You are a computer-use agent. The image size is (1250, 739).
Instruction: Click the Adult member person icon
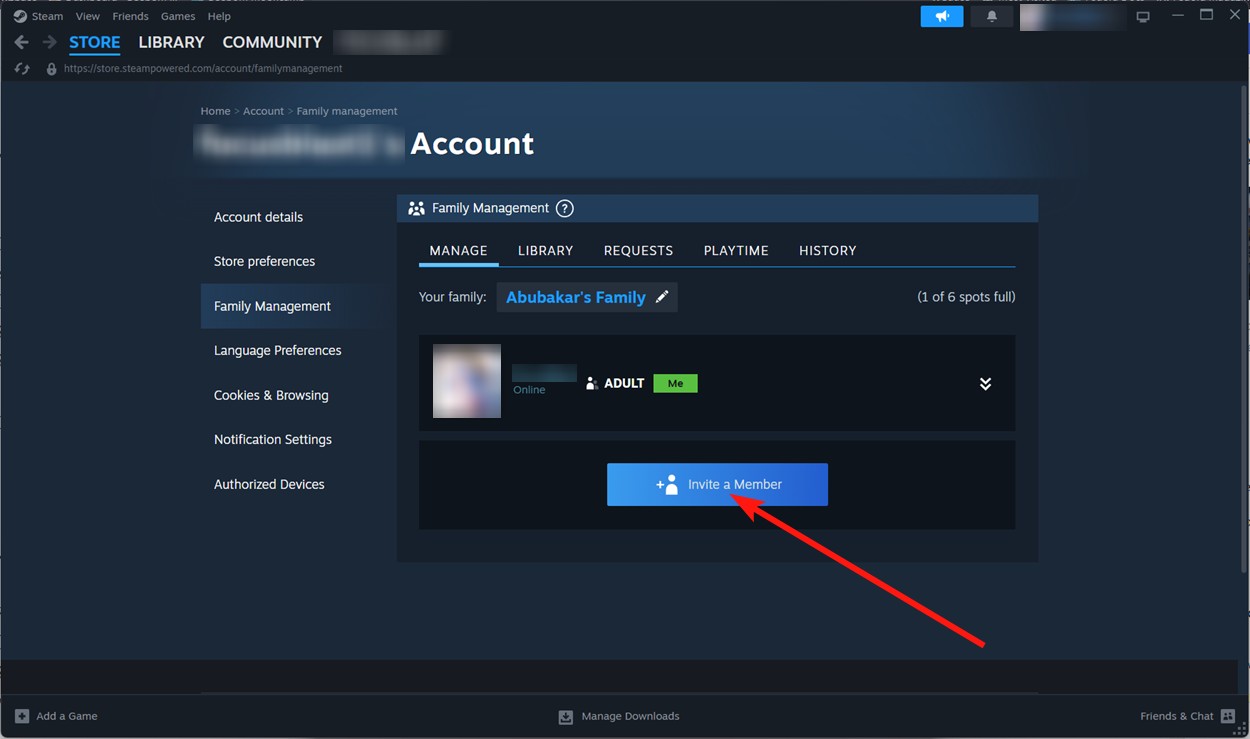click(x=590, y=382)
